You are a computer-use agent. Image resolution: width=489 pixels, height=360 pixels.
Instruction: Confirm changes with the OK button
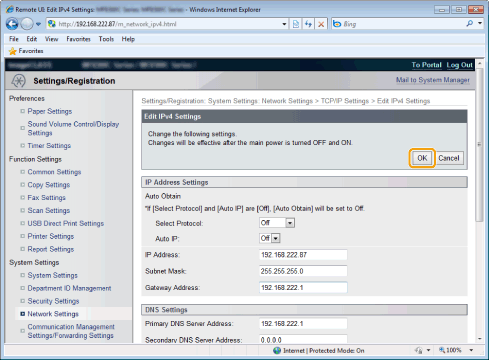click(422, 158)
